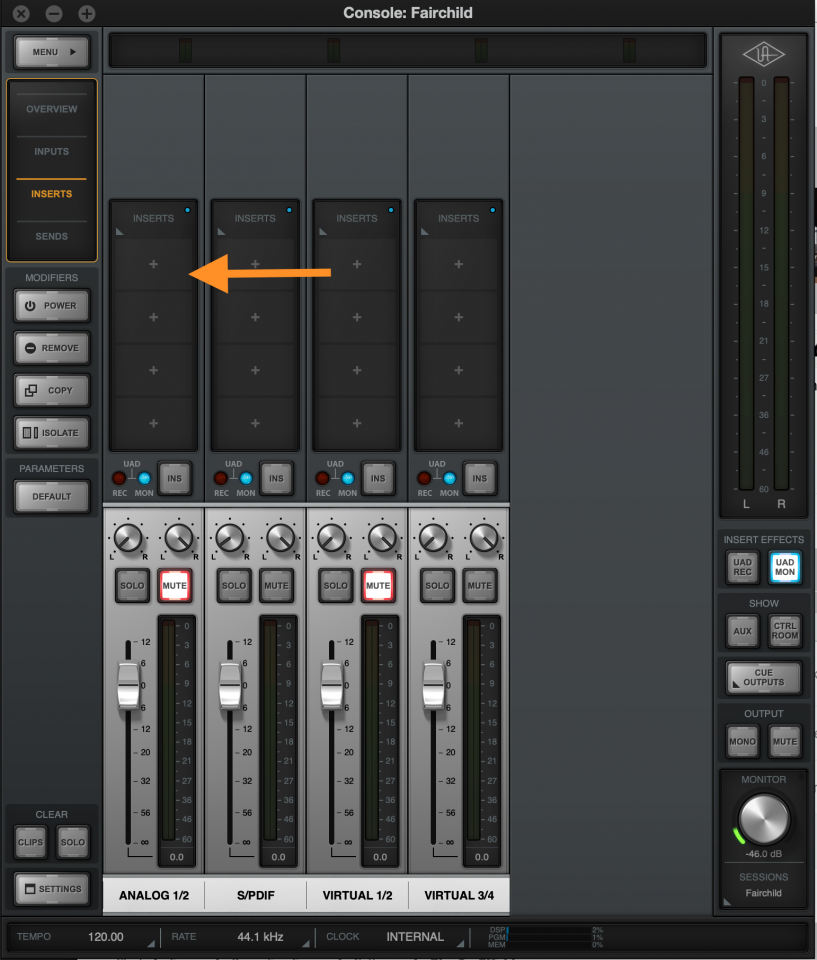Open the SESSIONS Fairchild menu

coord(763,893)
